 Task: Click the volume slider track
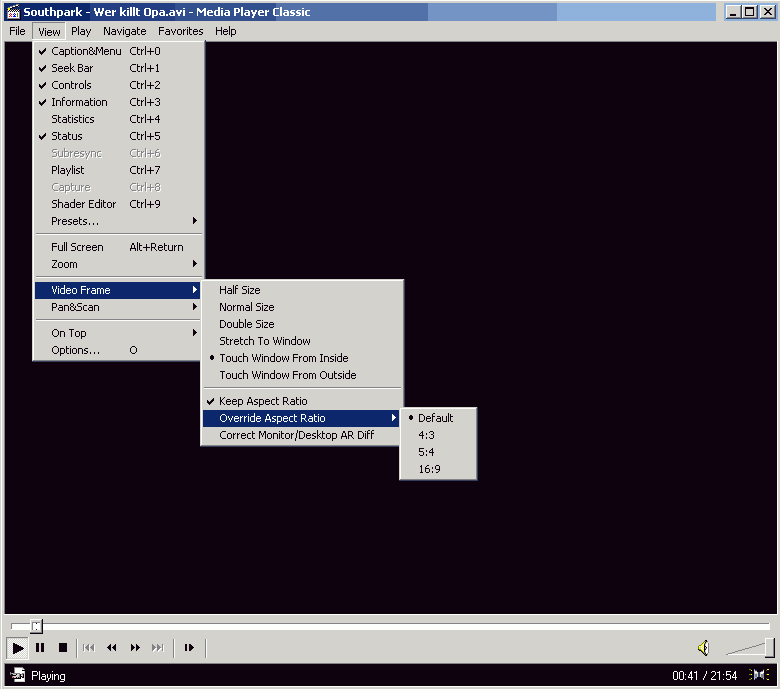[x=748, y=649]
